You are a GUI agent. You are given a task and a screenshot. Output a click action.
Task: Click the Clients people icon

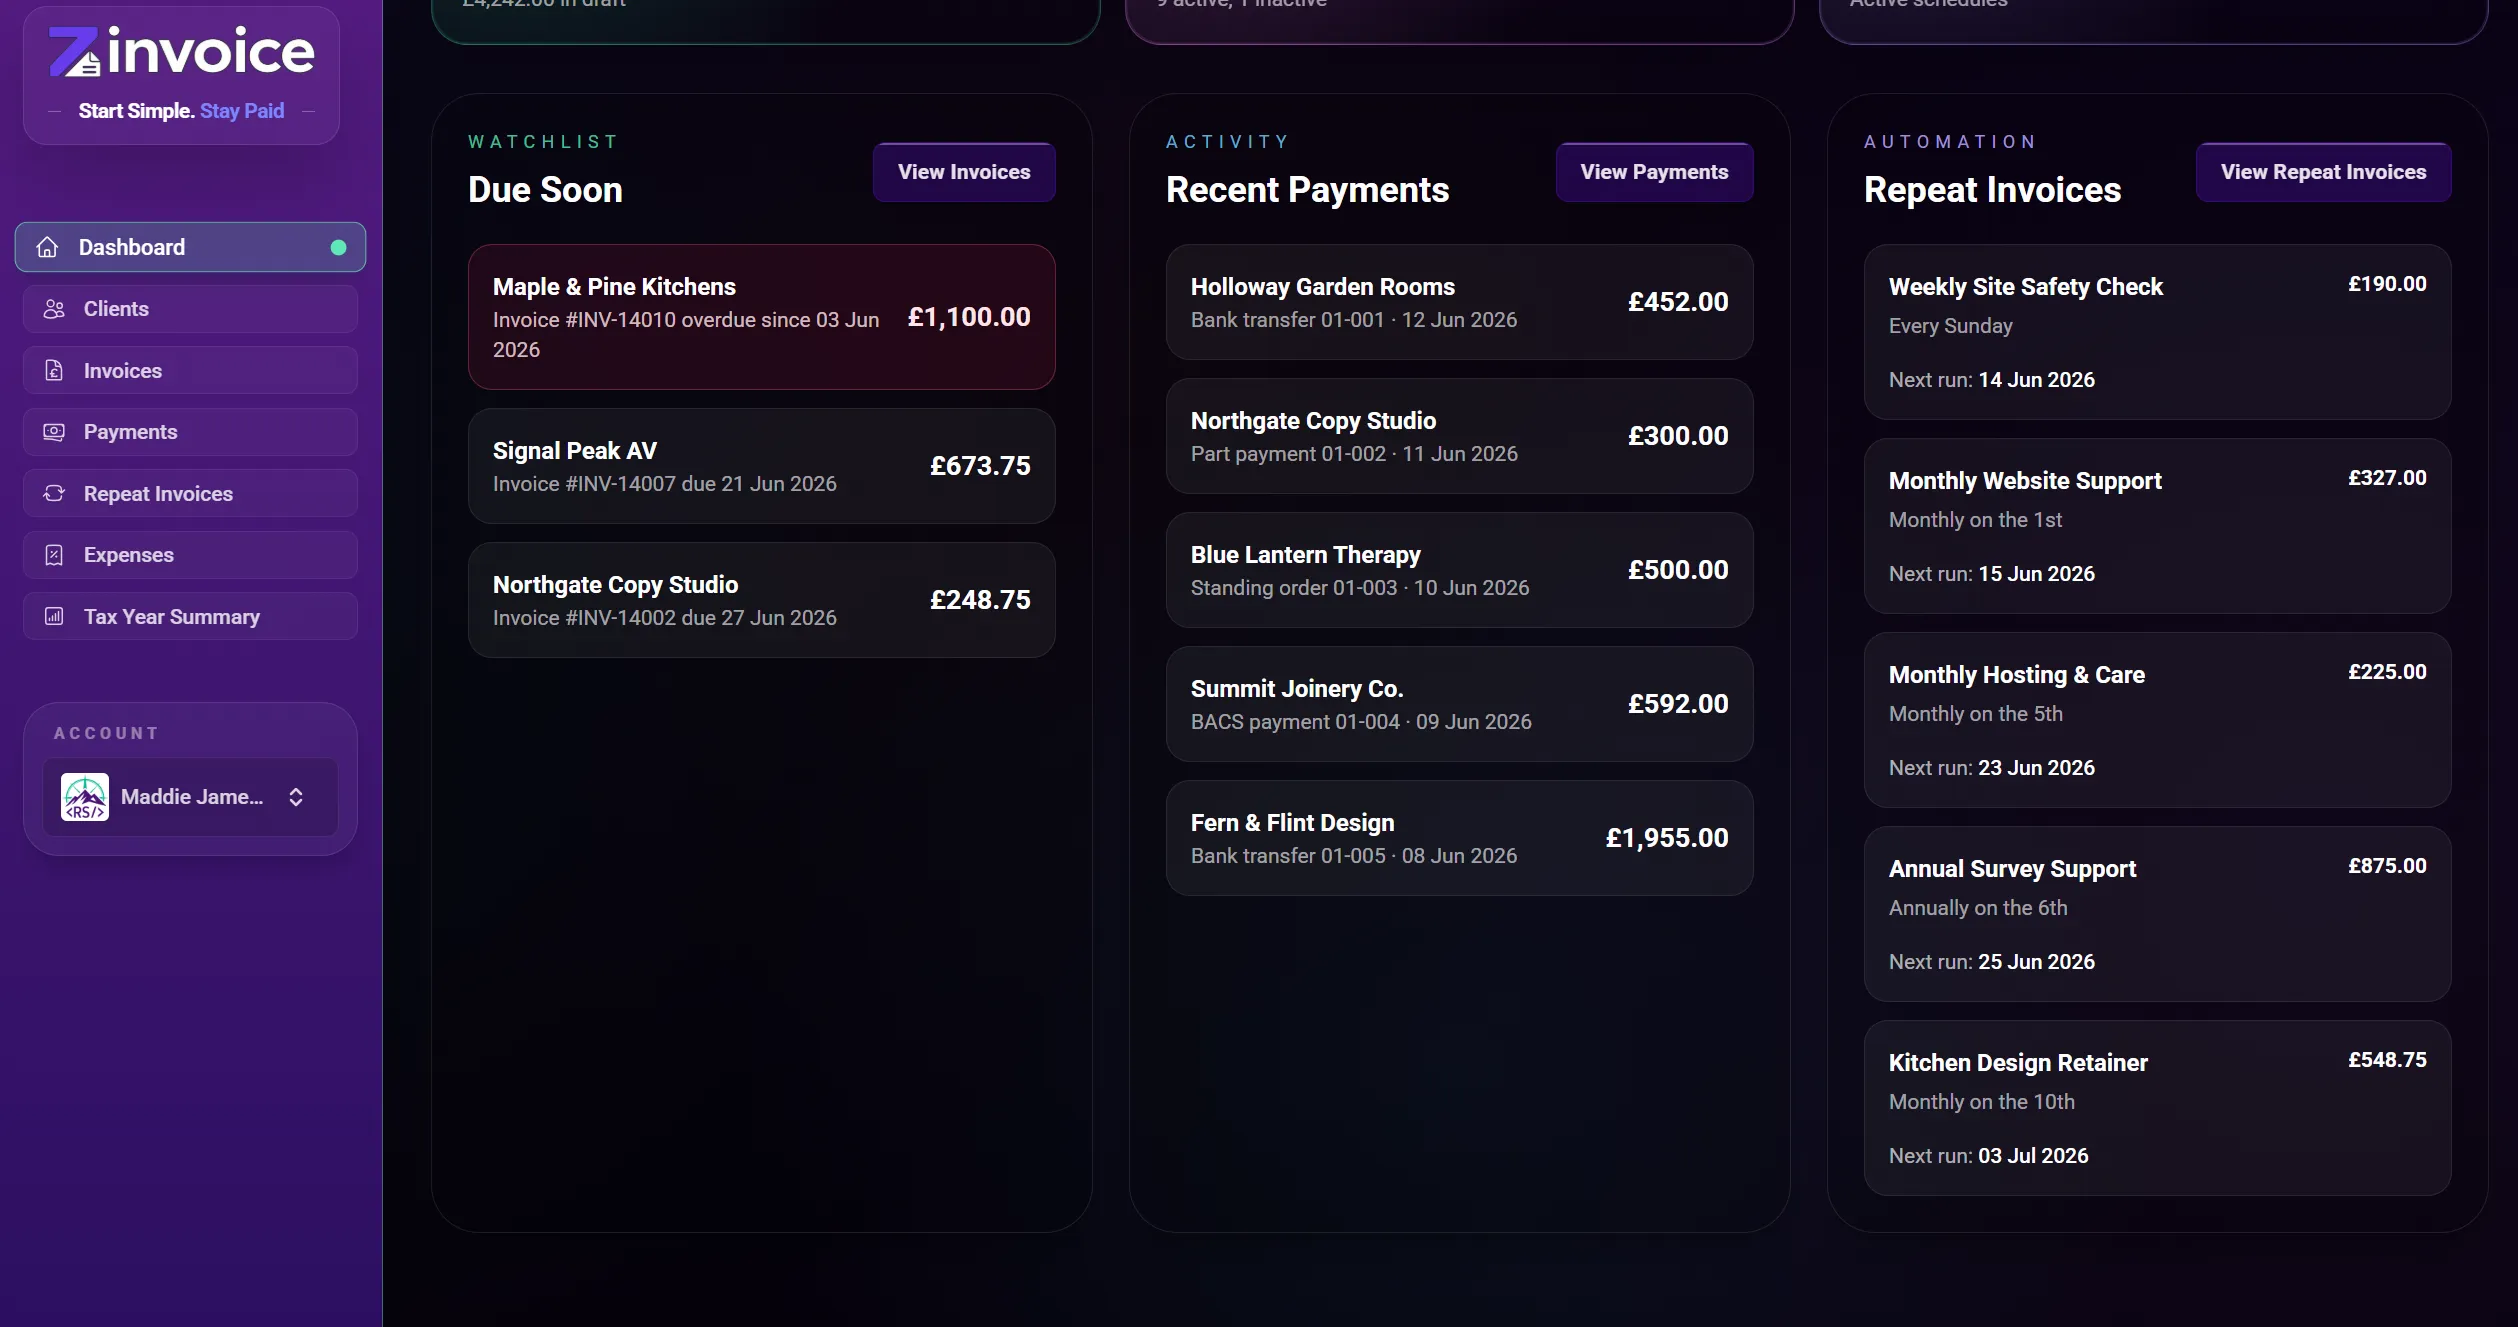coord(54,309)
